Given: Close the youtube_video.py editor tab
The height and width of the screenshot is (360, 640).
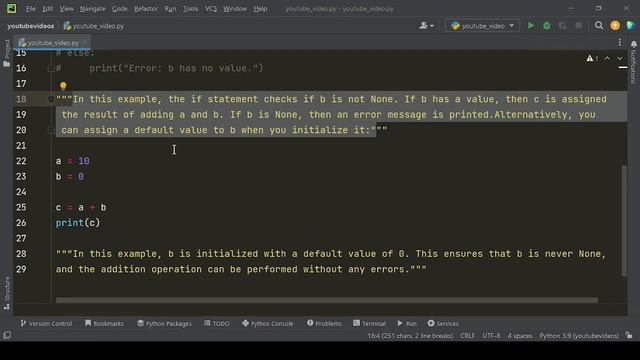Looking at the screenshot, I should tap(85, 42).
